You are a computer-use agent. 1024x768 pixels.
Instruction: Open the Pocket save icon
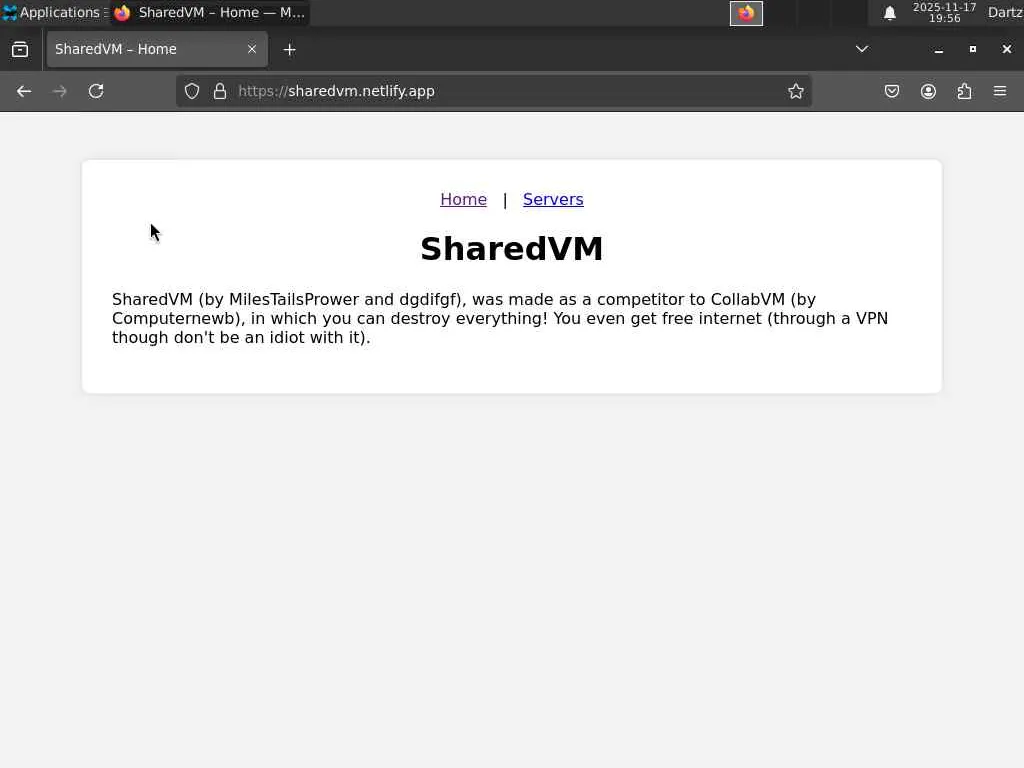pos(891,91)
